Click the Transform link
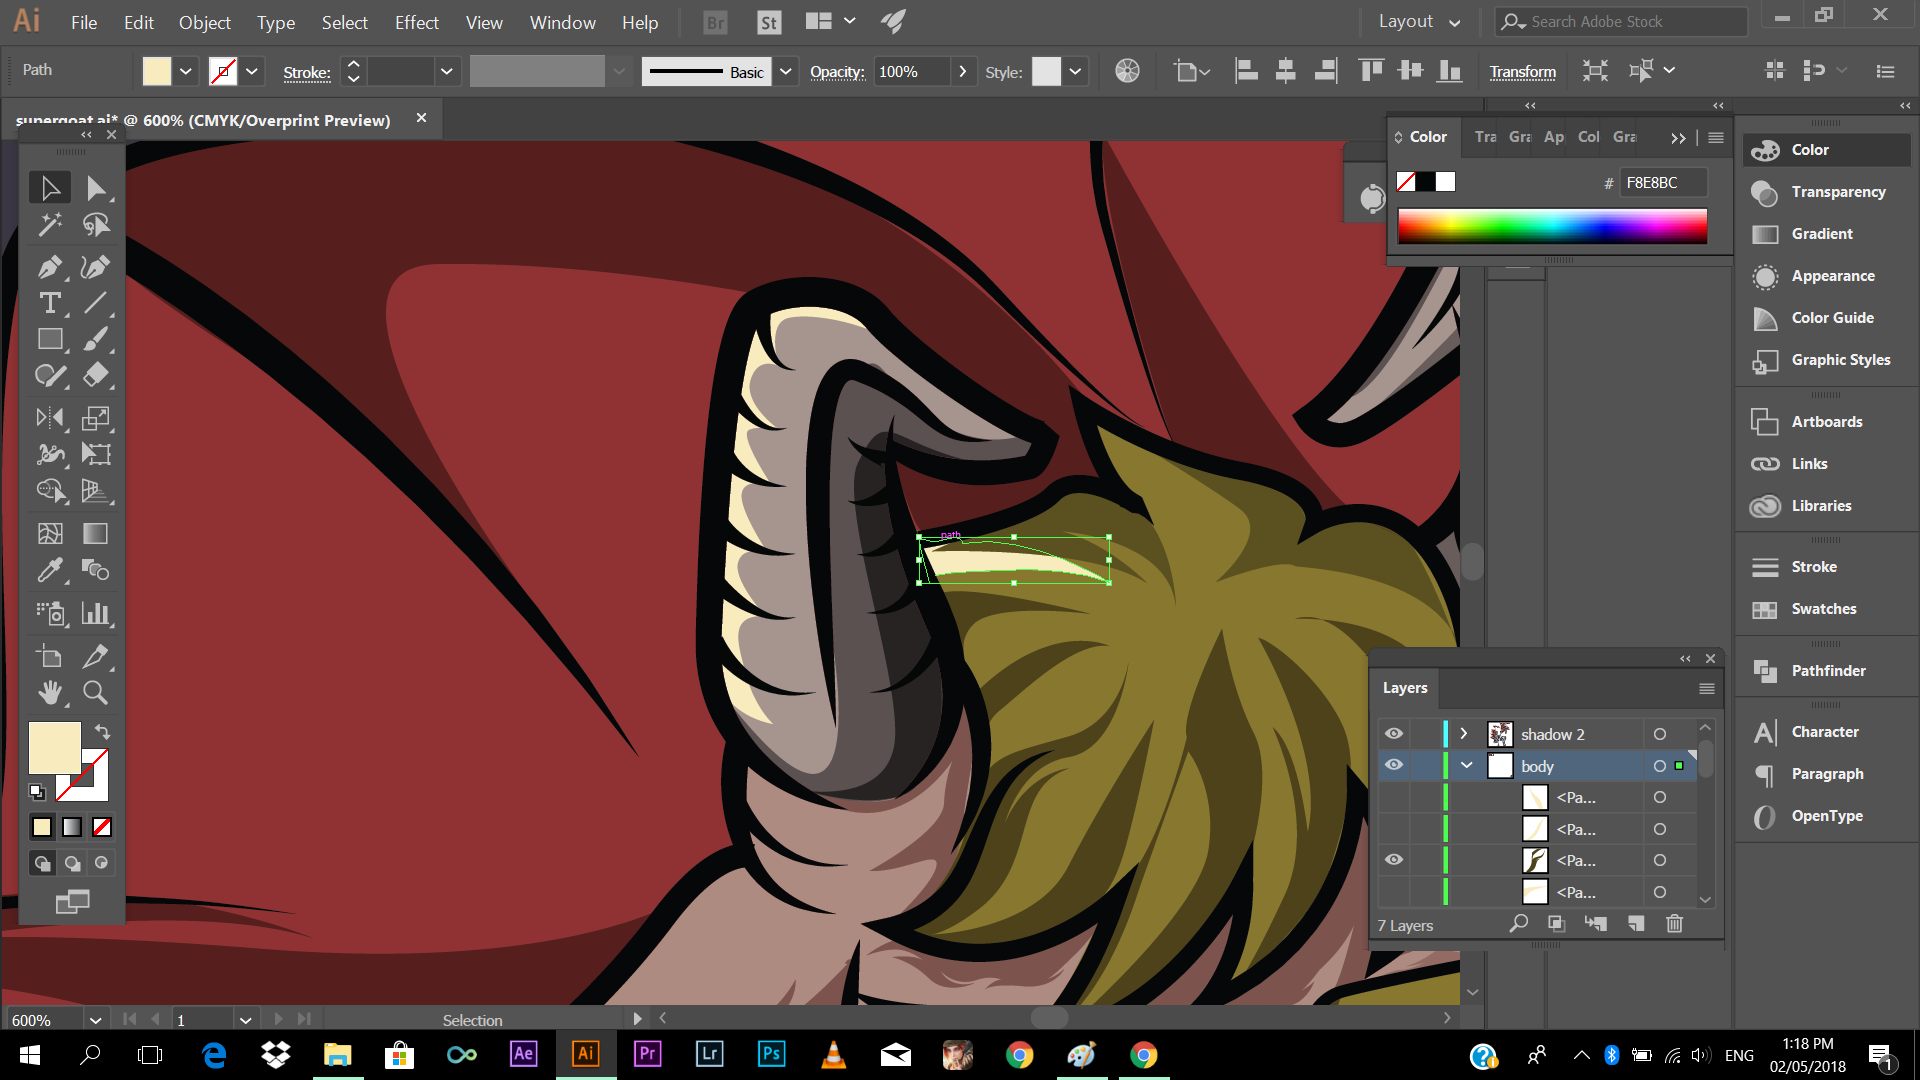Screen dimensions: 1920x1080 [x=1522, y=71]
